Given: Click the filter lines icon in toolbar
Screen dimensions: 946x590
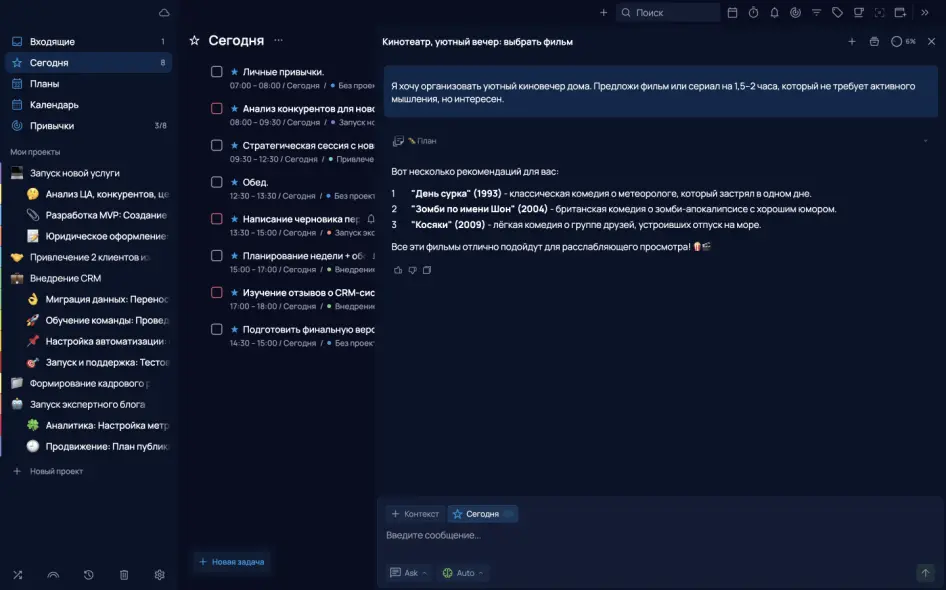Looking at the screenshot, I should coord(816,13).
